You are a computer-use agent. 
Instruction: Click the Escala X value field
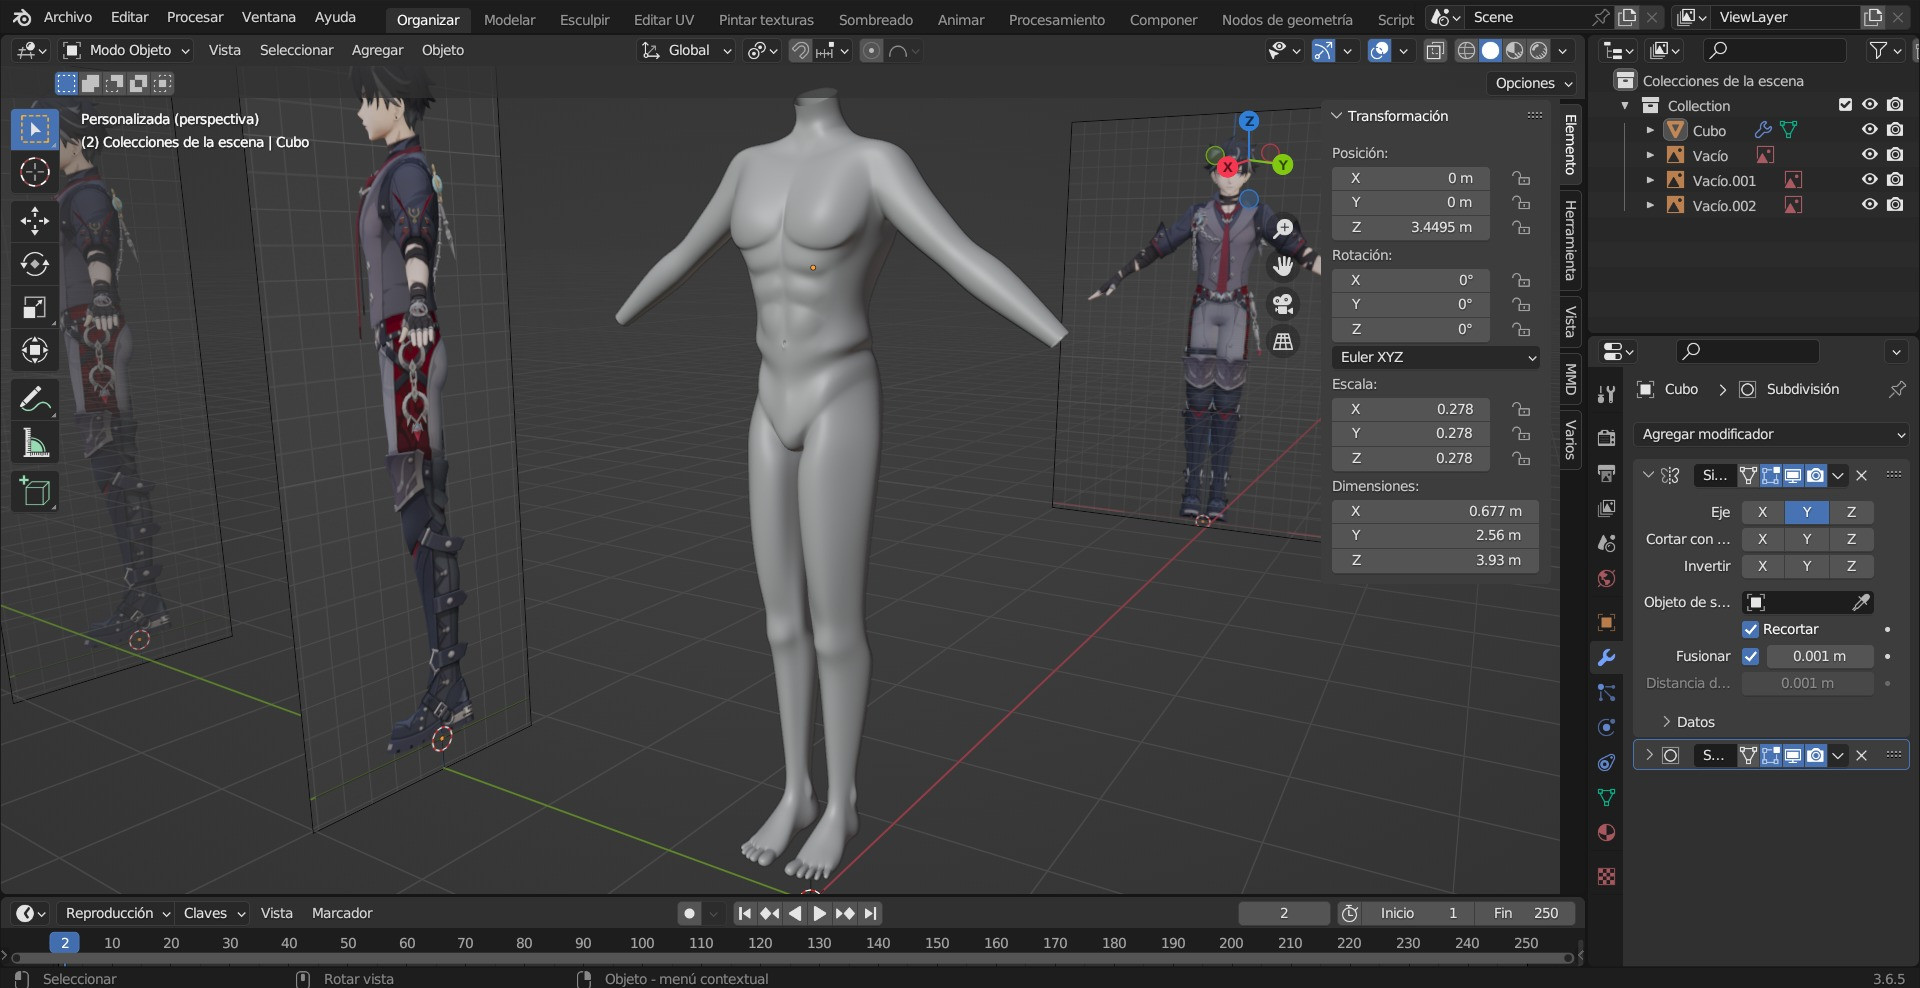point(1411,409)
